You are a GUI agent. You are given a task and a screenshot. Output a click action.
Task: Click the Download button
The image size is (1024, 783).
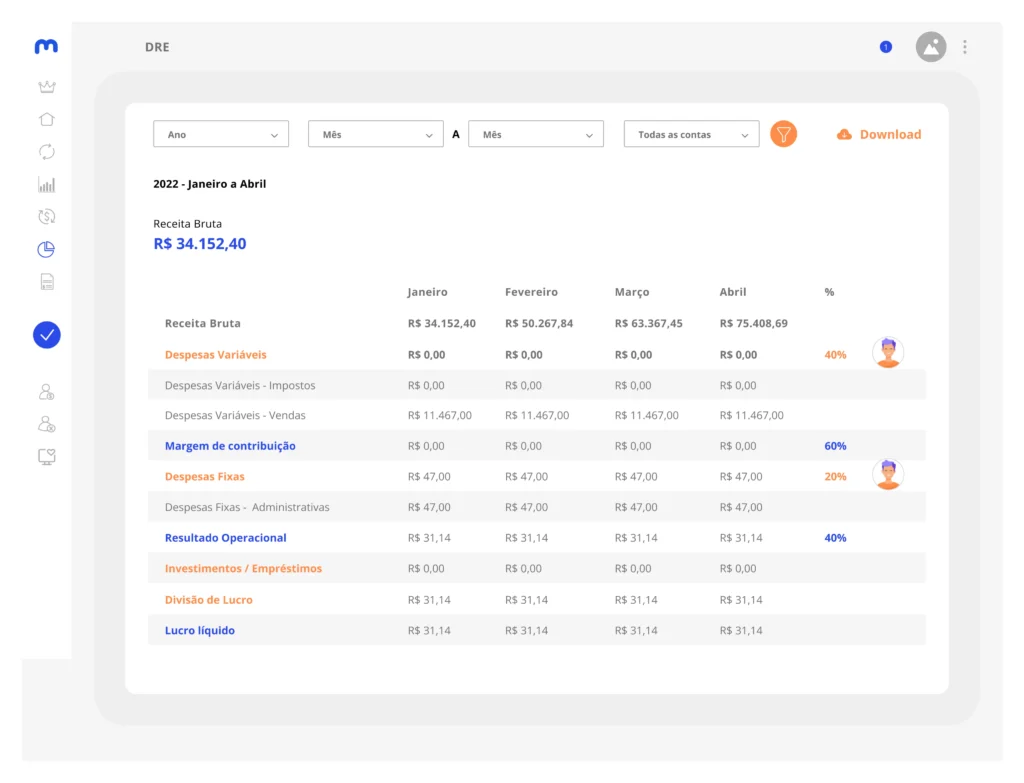point(879,135)
